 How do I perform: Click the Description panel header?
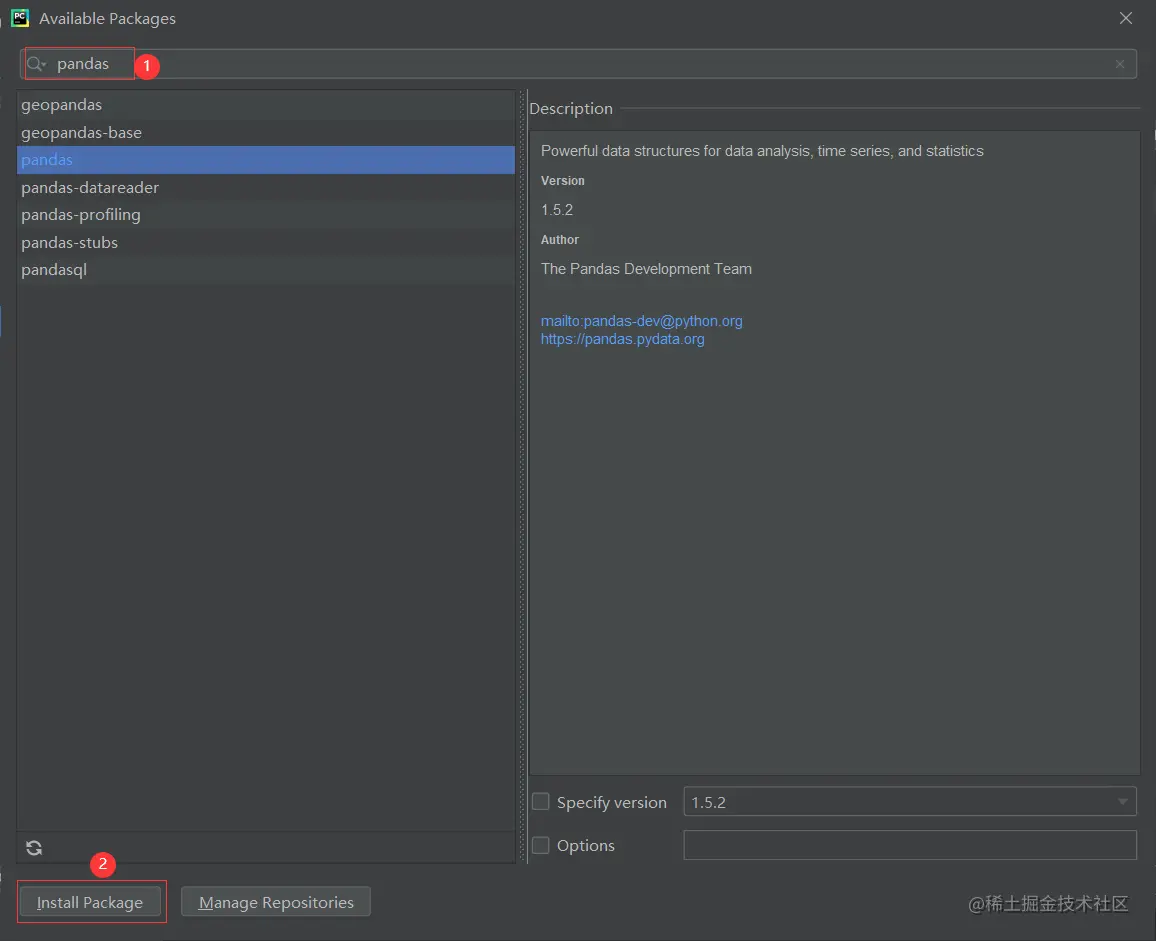point(571,108)
